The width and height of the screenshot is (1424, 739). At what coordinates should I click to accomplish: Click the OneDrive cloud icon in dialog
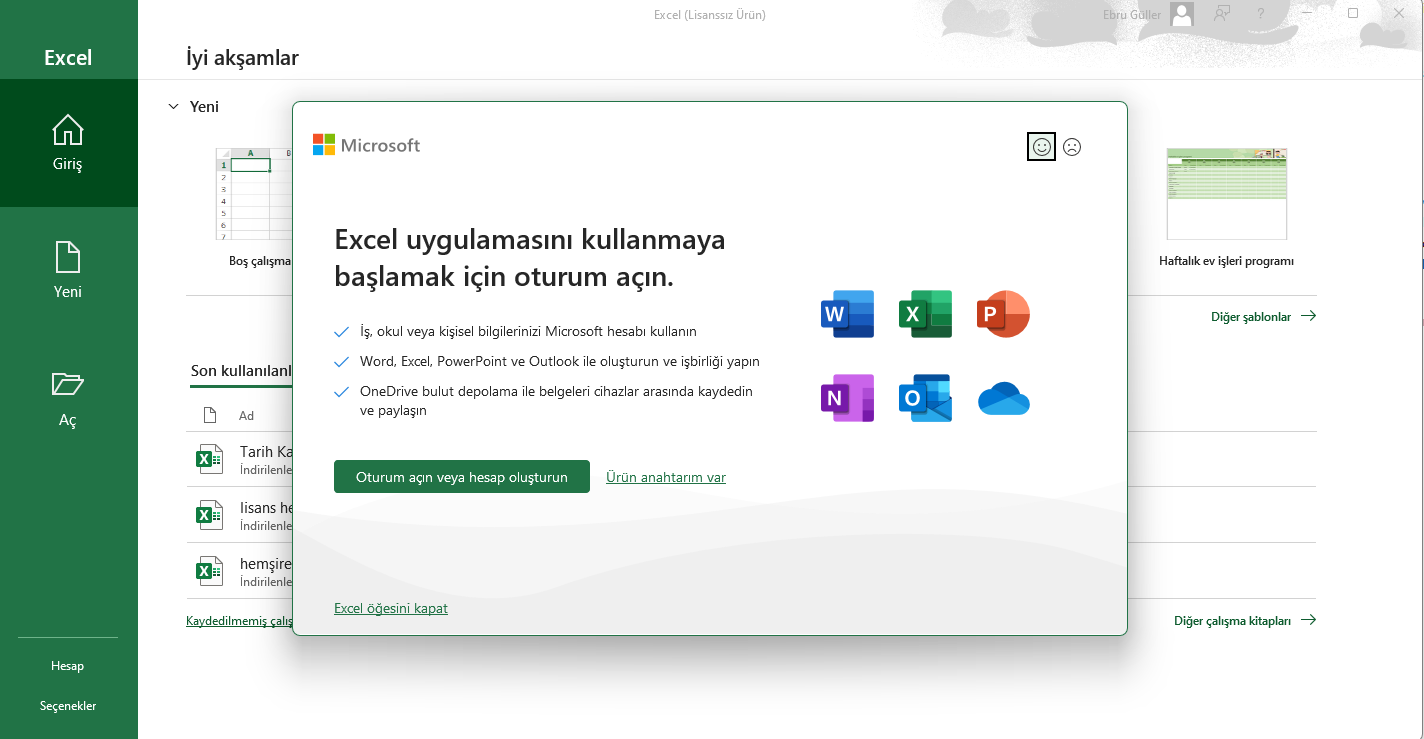pyautogui.click(x=1003, y=398)
